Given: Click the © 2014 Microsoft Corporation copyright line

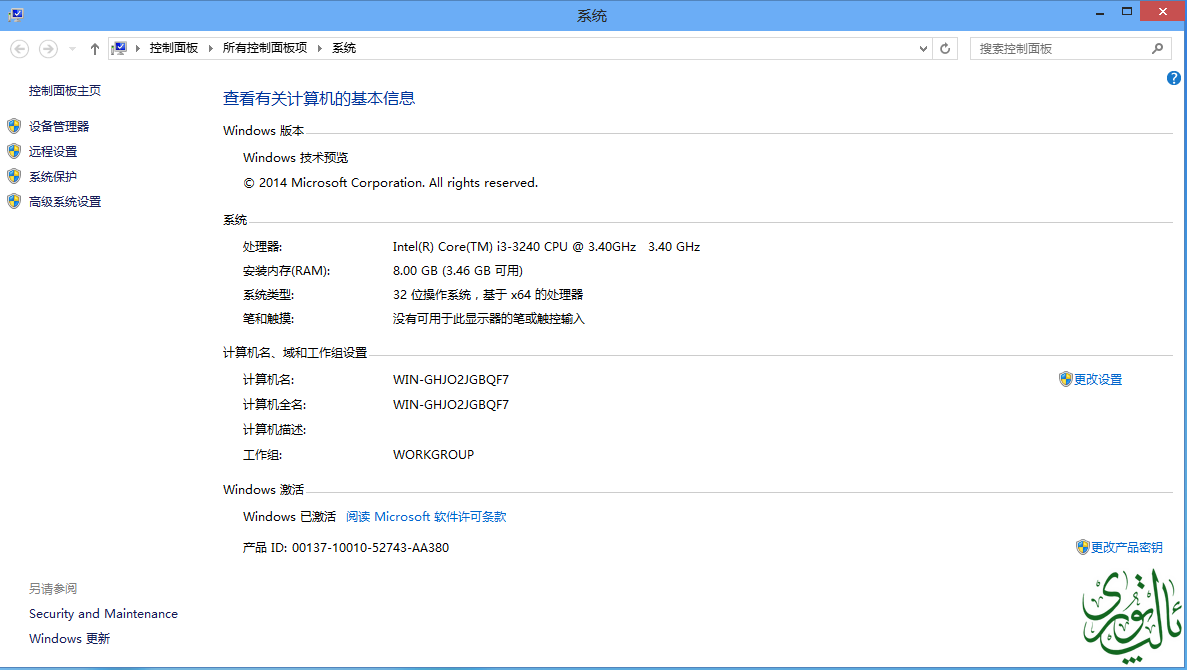Looking at the screenshot, I should pyautogui.click(x=391, y=182).
